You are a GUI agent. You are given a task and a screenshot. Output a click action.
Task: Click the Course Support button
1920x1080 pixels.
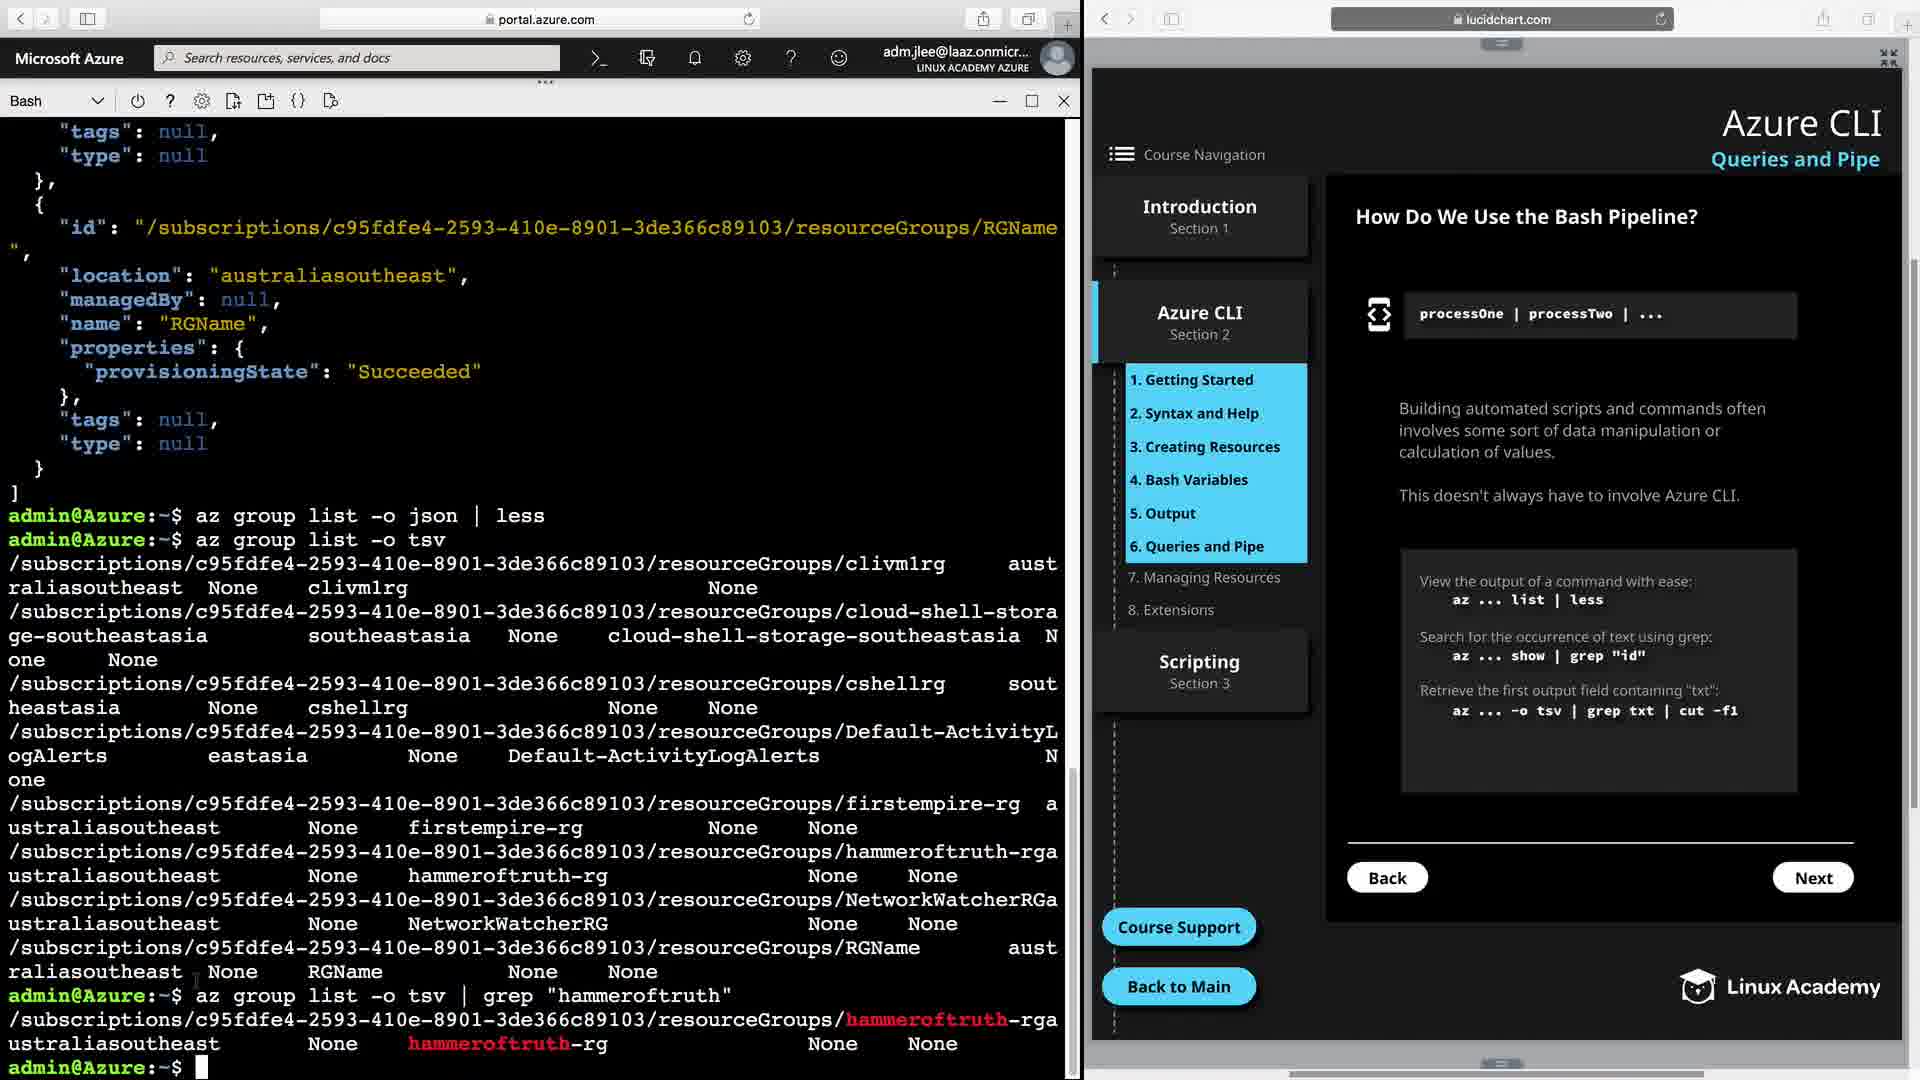tap(1178, 927)
